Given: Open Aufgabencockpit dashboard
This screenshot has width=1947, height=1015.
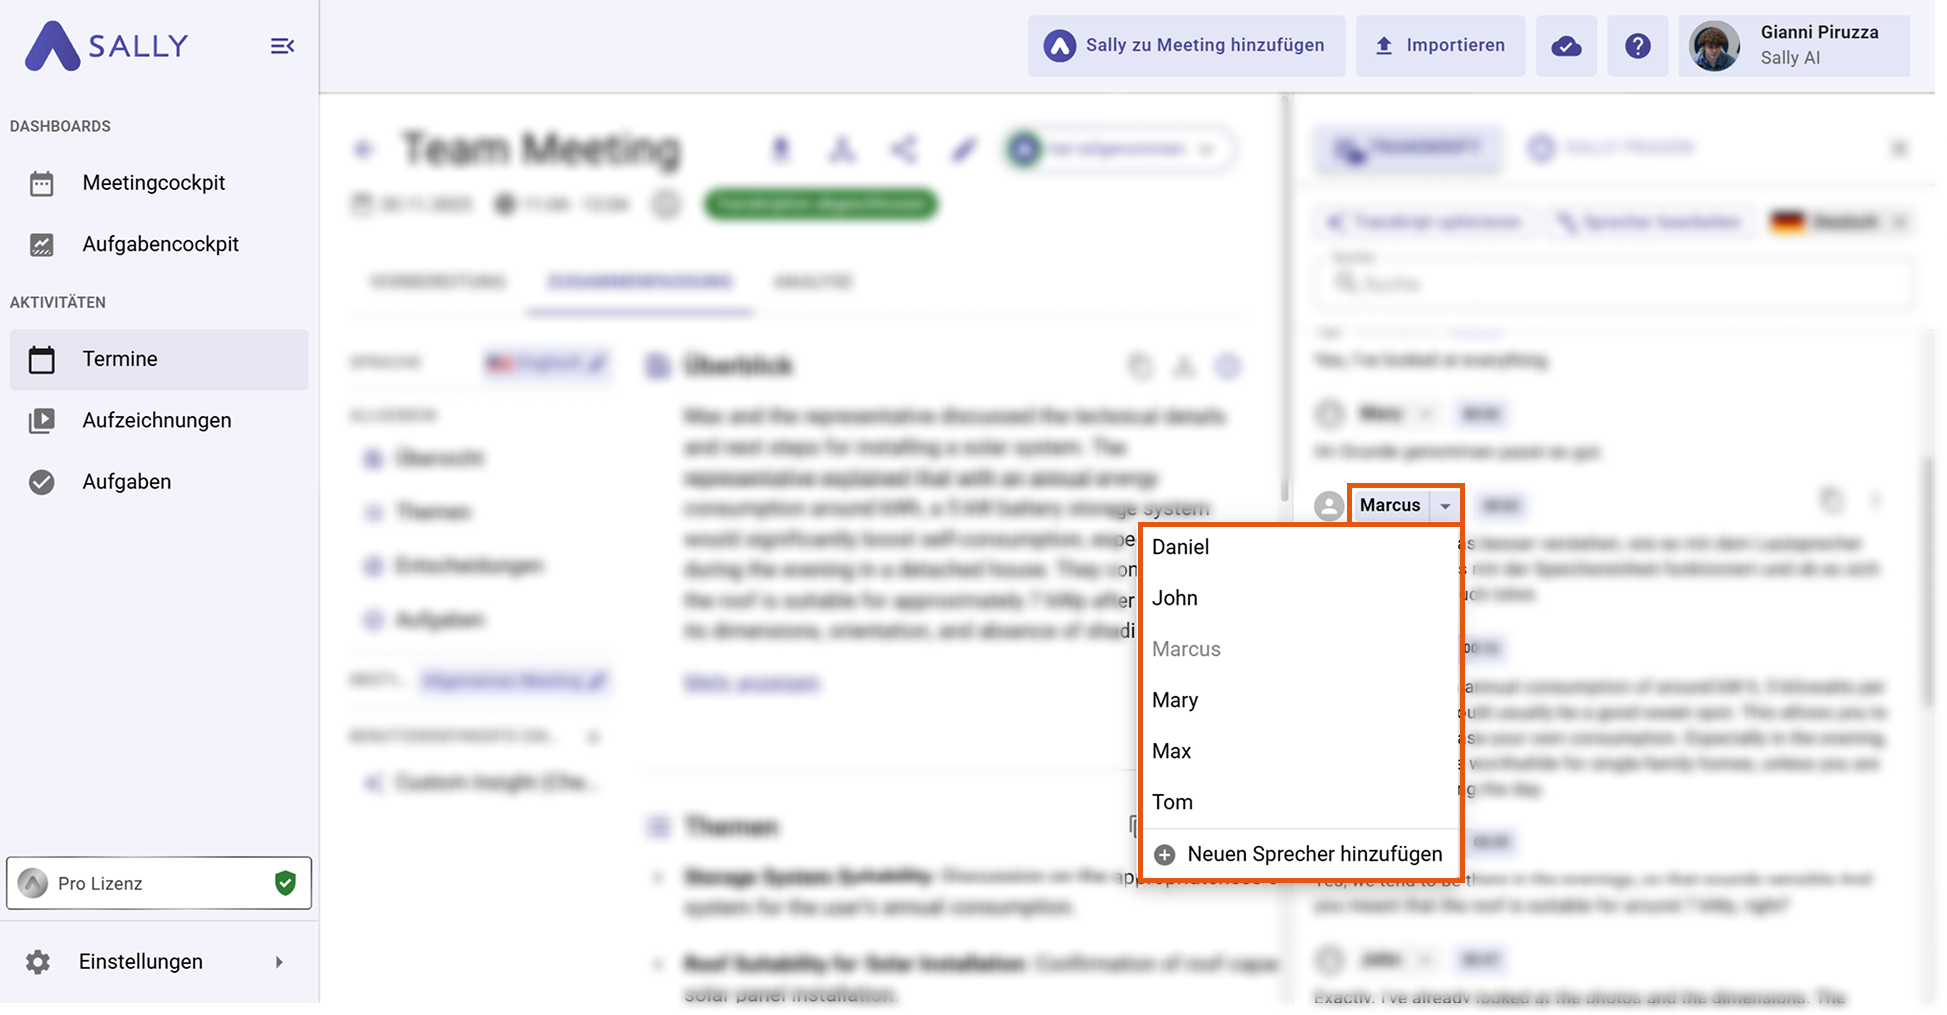Looking at the screenshot, I should [x=160, y=244].
